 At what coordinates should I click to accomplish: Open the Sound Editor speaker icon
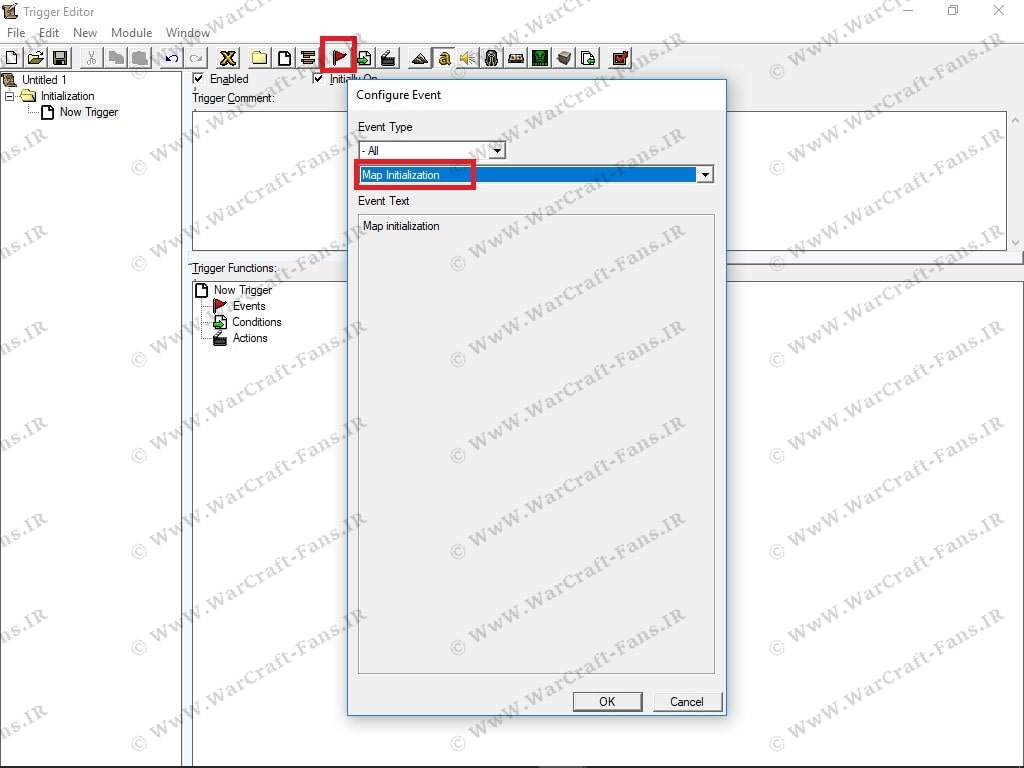[x=468, y=58]
